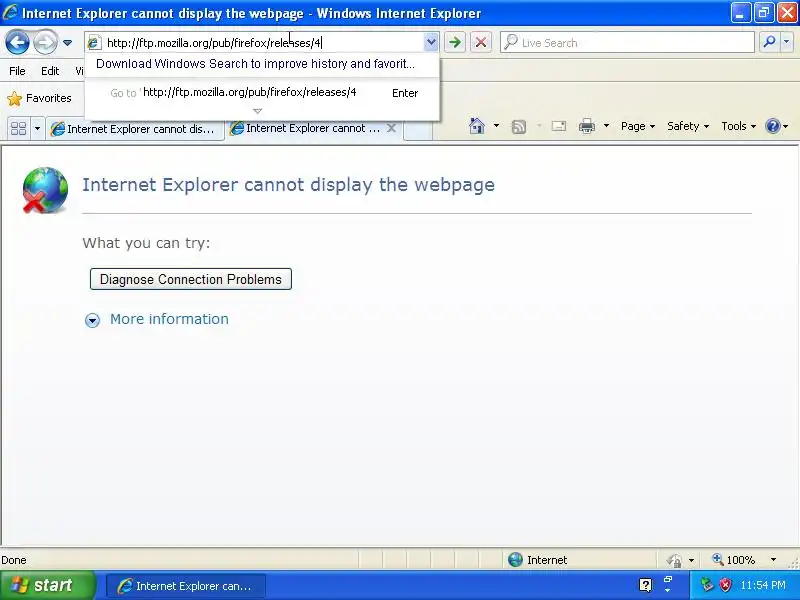Screen dimensions: 800x600
Task: Open the File menu
Action: click(x=17, y=71)
